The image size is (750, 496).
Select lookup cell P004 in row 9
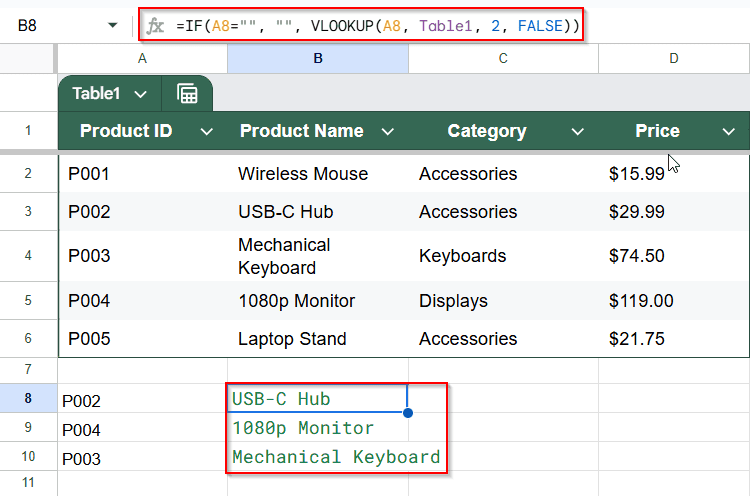(x=143, y=428)
